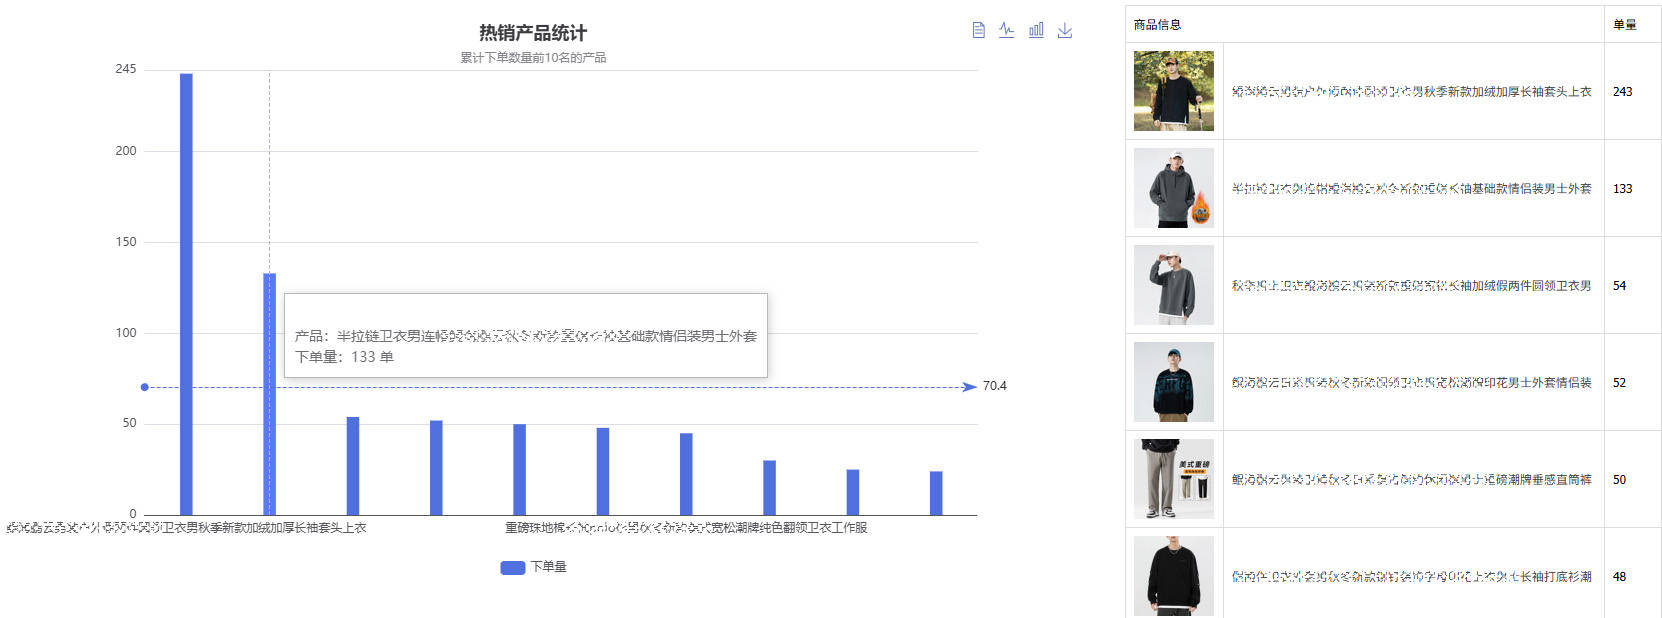The image size is (1662, 618).
Task: Switch chart to bar chart type
Action: click(x=1036, y=30)
